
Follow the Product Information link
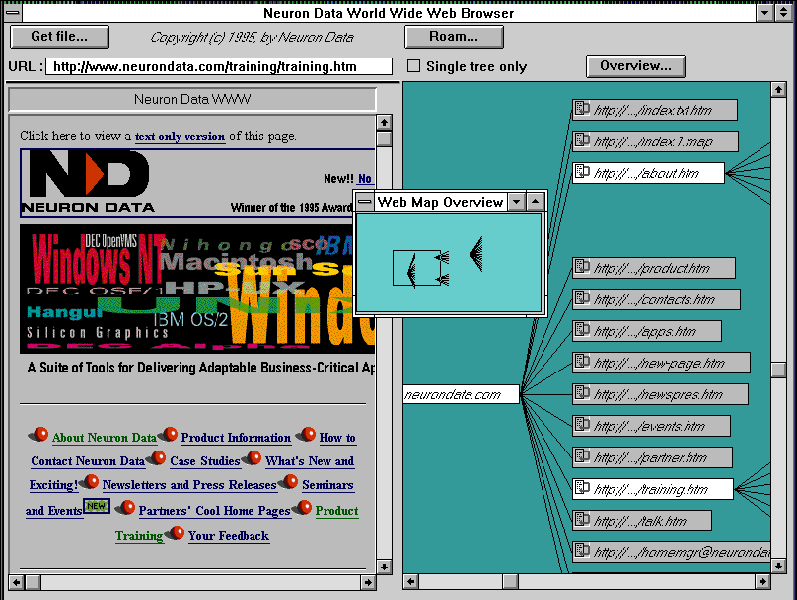click(x=236, y=438)
